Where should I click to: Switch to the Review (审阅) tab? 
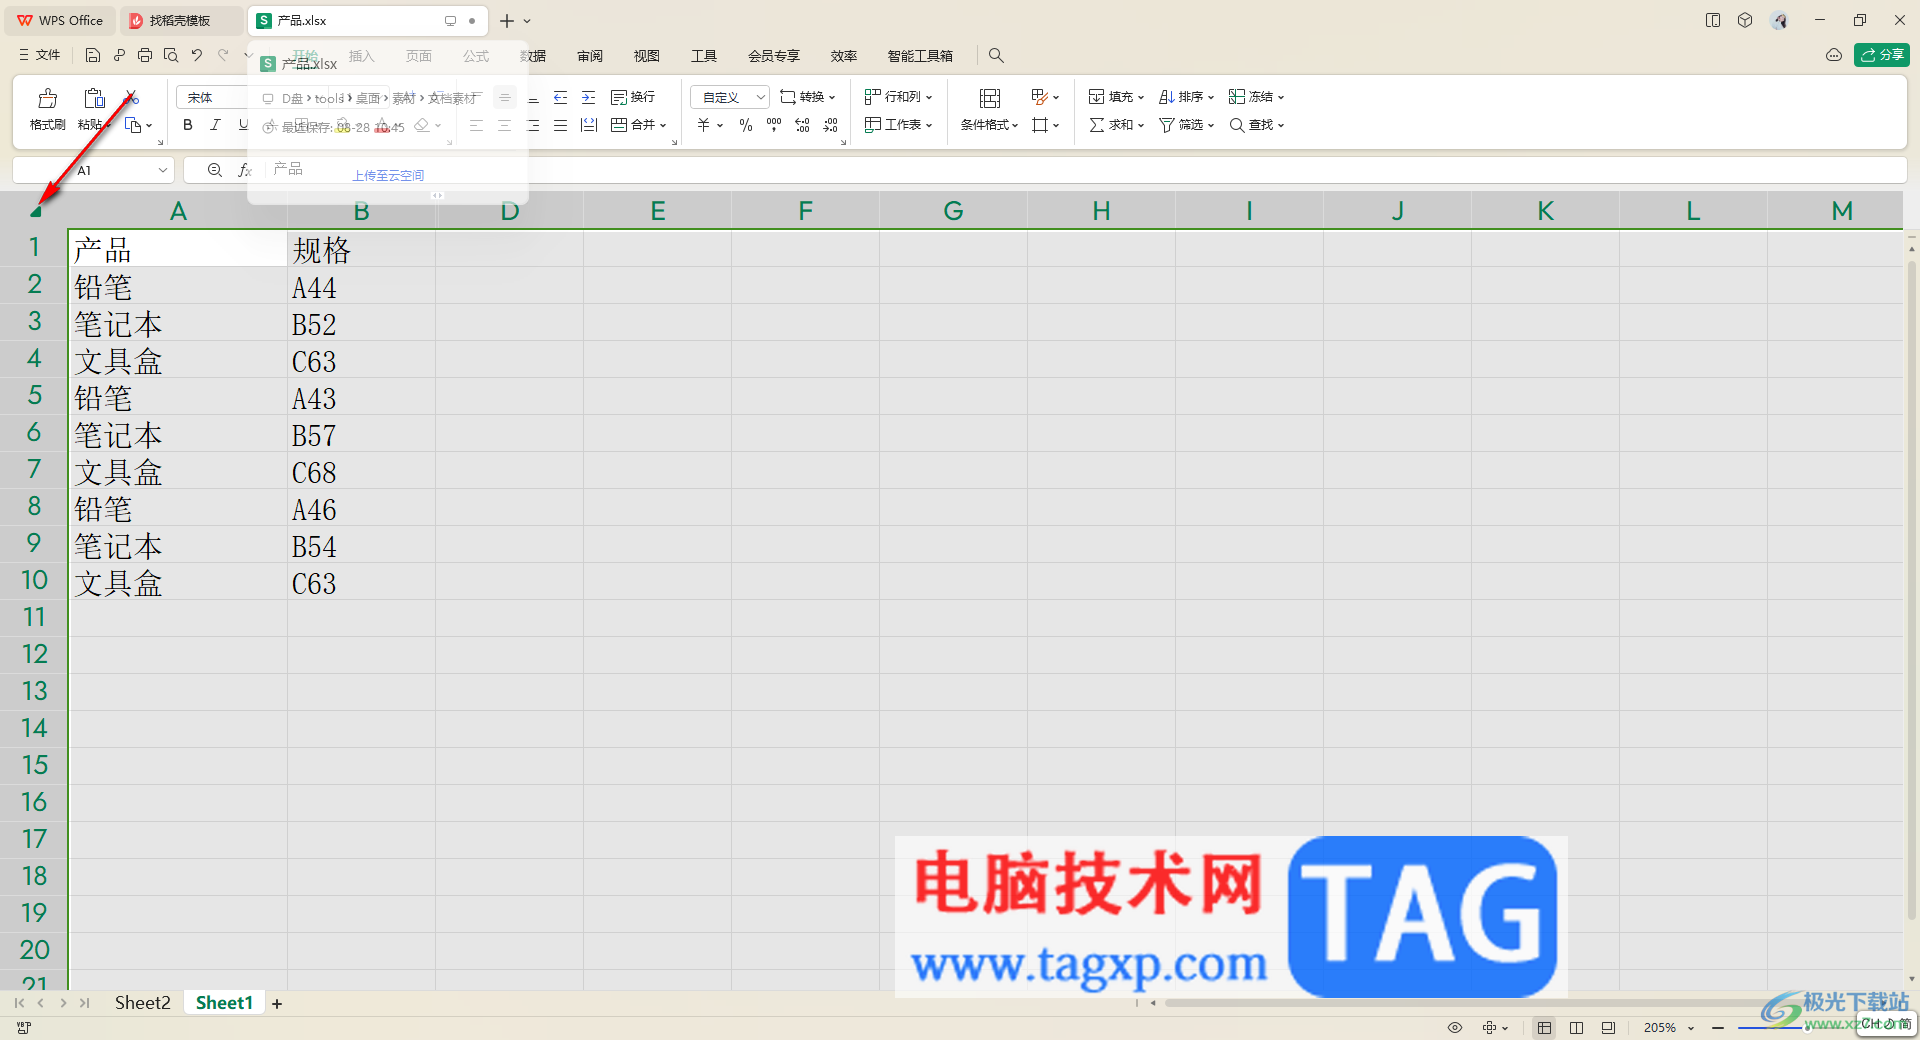coord(590,56)
